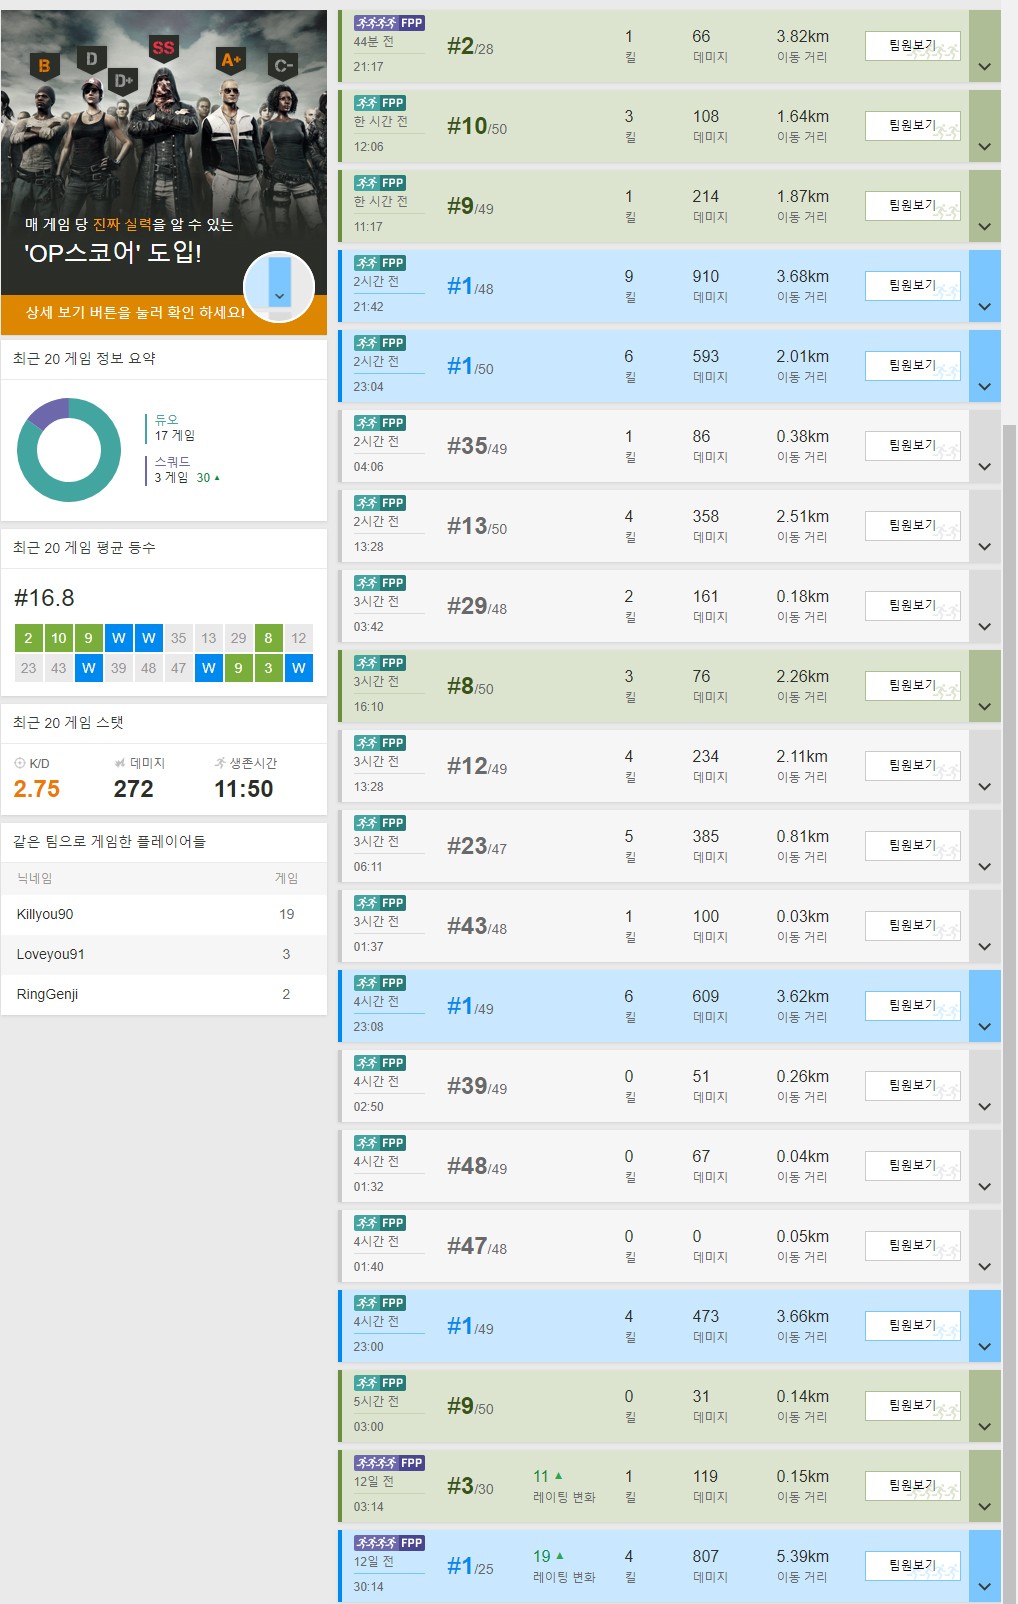Image resolution: width=1018 pixels, height=1604 pixels.
Task: Click the SS grade badge in banner
Action: (163, 48)
